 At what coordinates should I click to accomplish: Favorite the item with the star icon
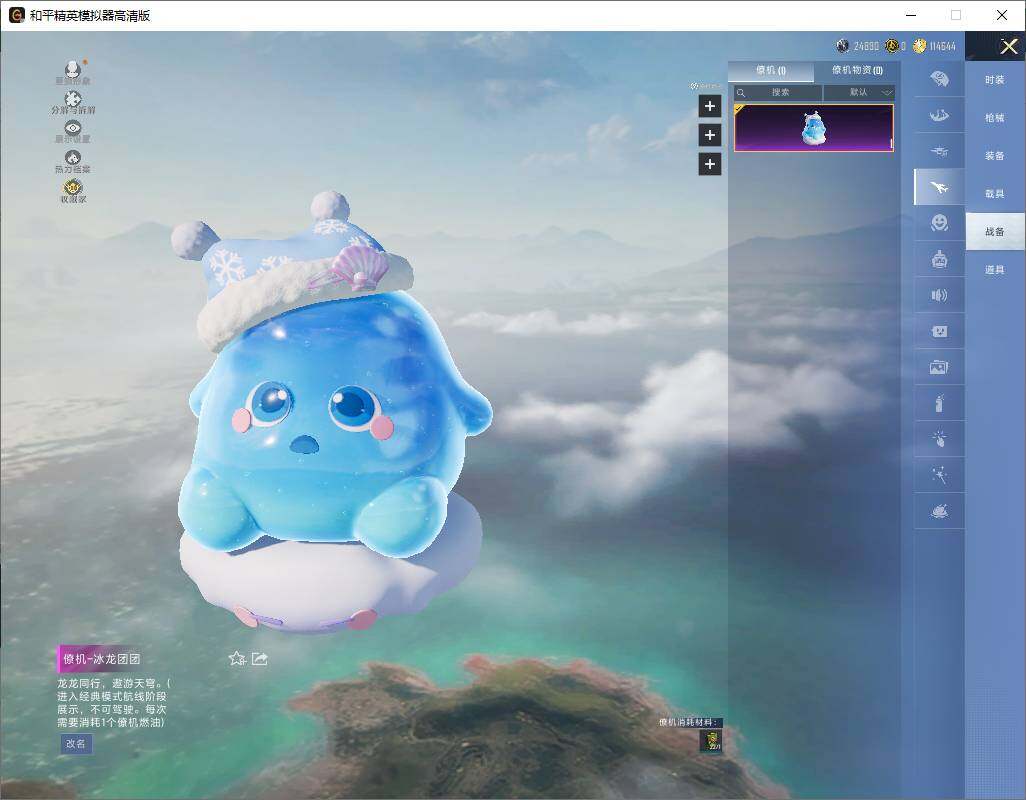(x=237, y=658)
